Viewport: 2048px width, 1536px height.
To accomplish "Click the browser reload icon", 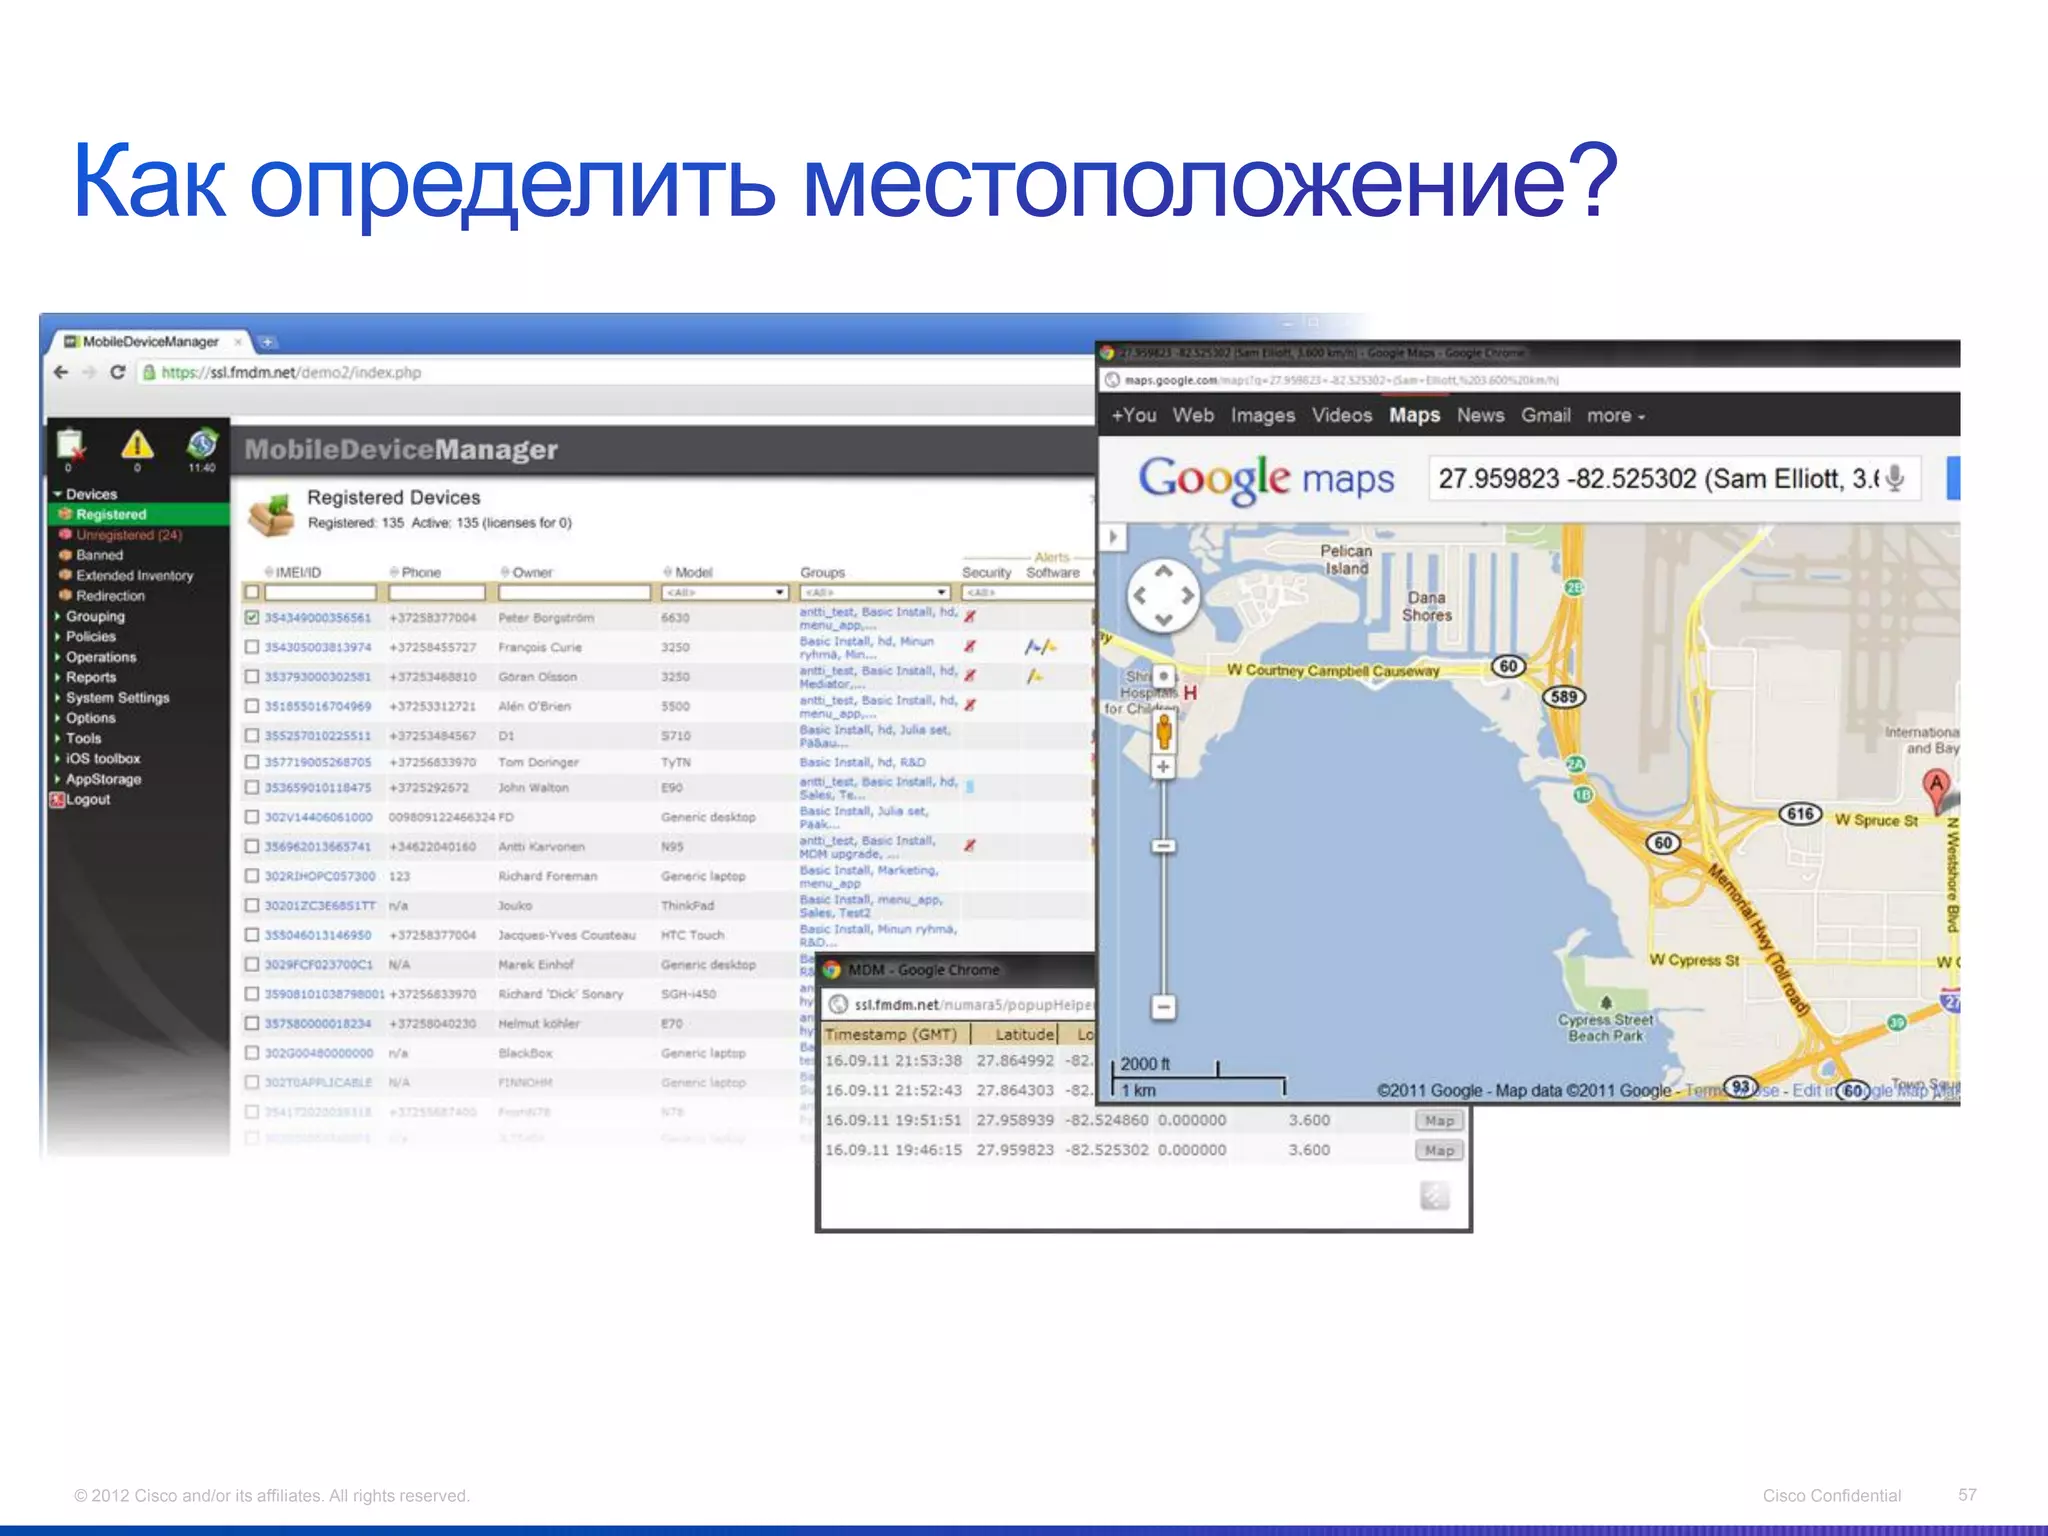I will coord(118,372).
